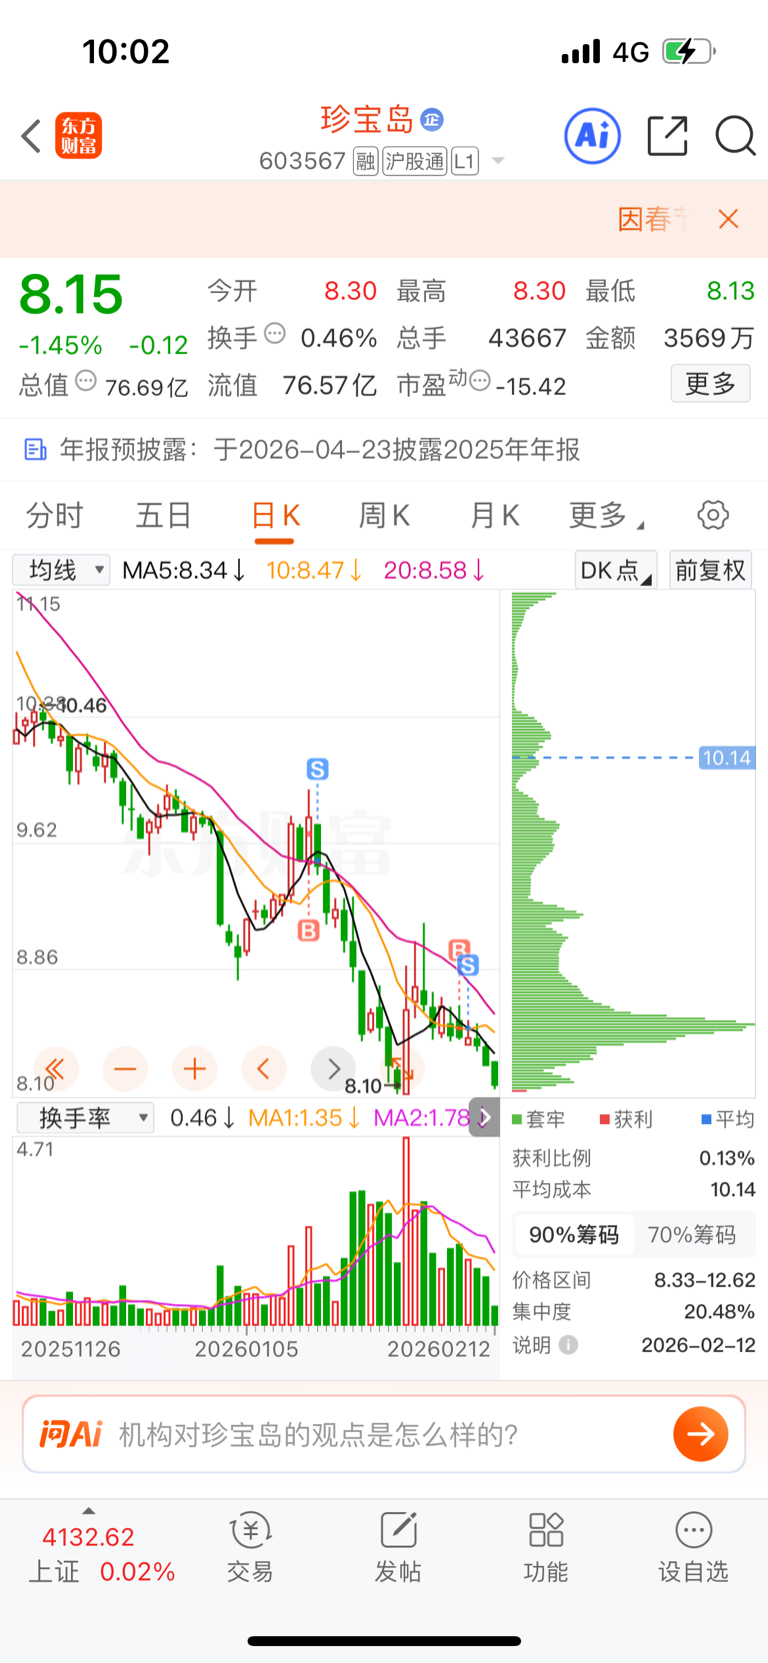The width and height of the screenshot is (768, 1663).
Task: Tap the 集中度 20.48% value
Action: click(x=719, y=1312)
